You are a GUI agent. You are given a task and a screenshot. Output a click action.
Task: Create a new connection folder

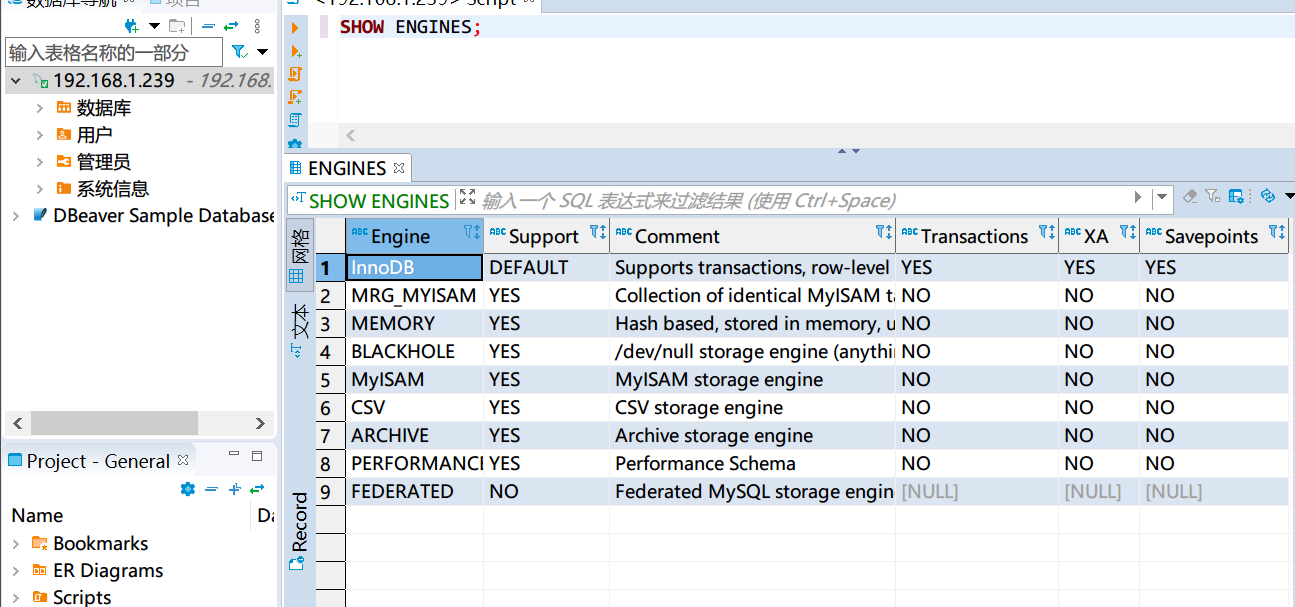click(x=177, y=27)
